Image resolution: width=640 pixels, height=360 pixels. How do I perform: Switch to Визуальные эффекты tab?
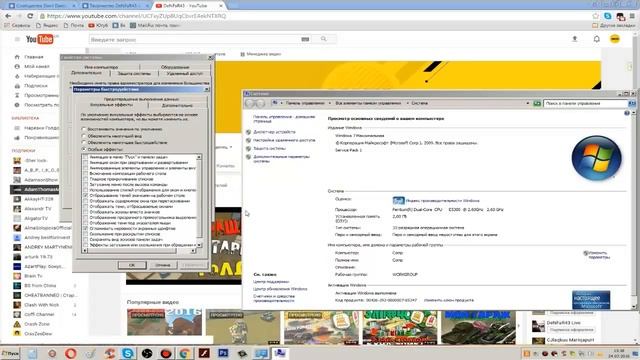coord(111,105)
